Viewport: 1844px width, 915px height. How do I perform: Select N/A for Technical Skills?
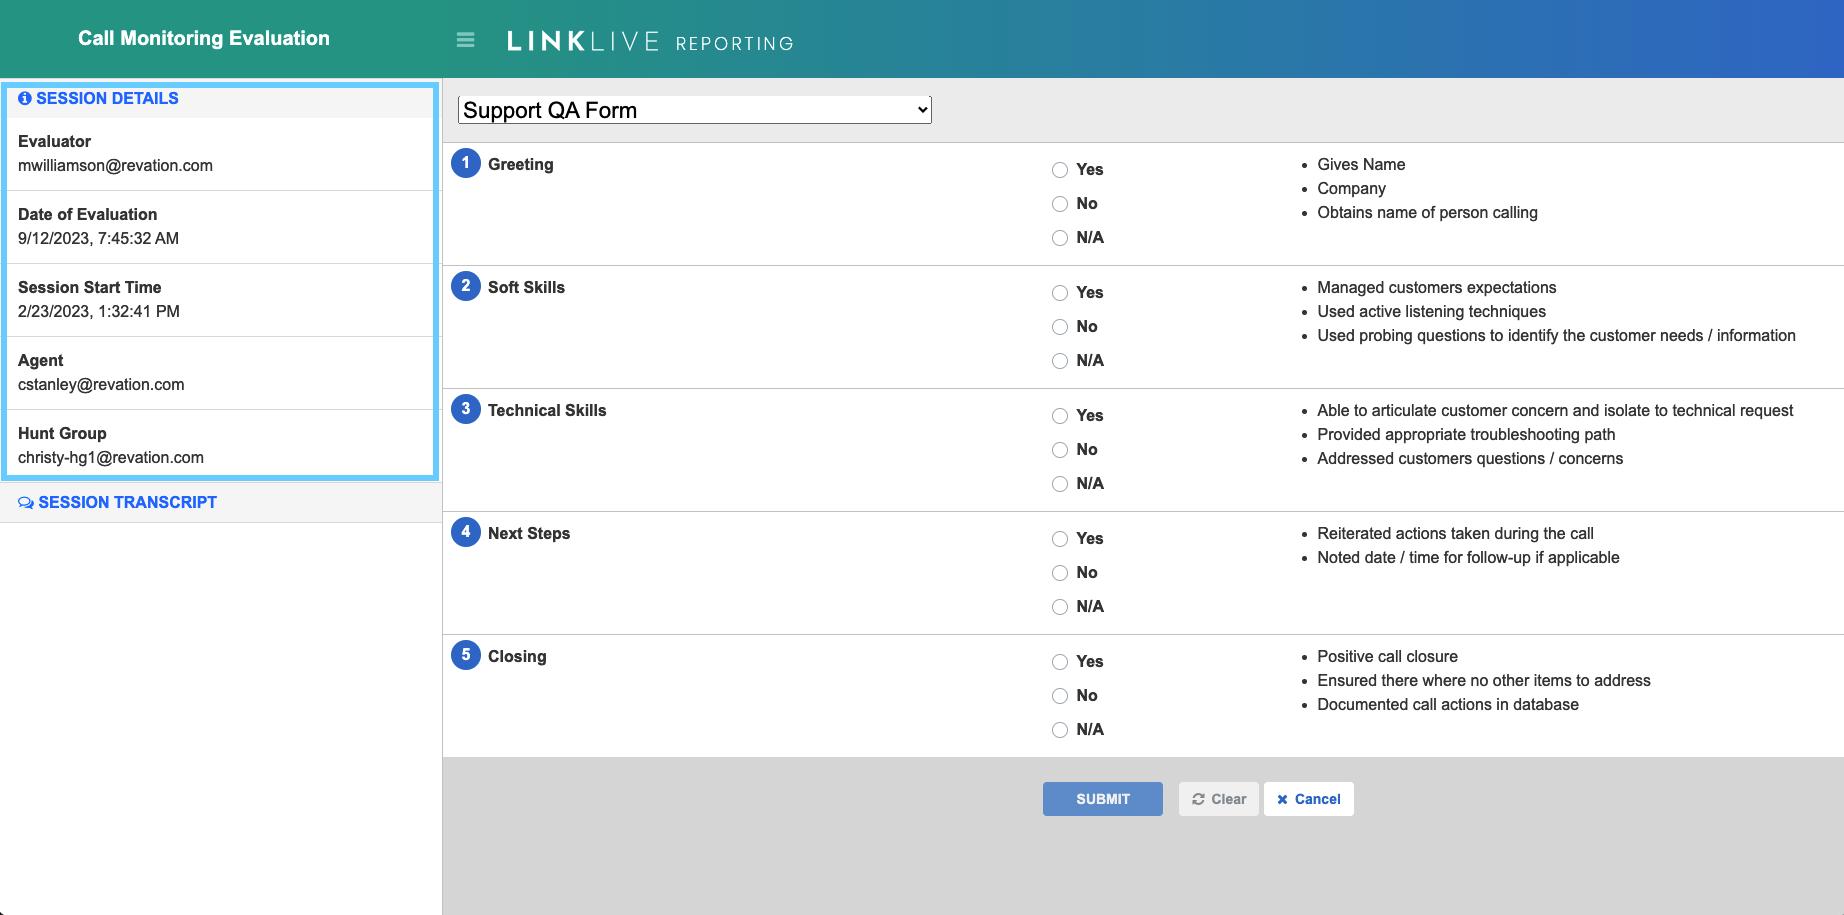(x=1060, y=484)
